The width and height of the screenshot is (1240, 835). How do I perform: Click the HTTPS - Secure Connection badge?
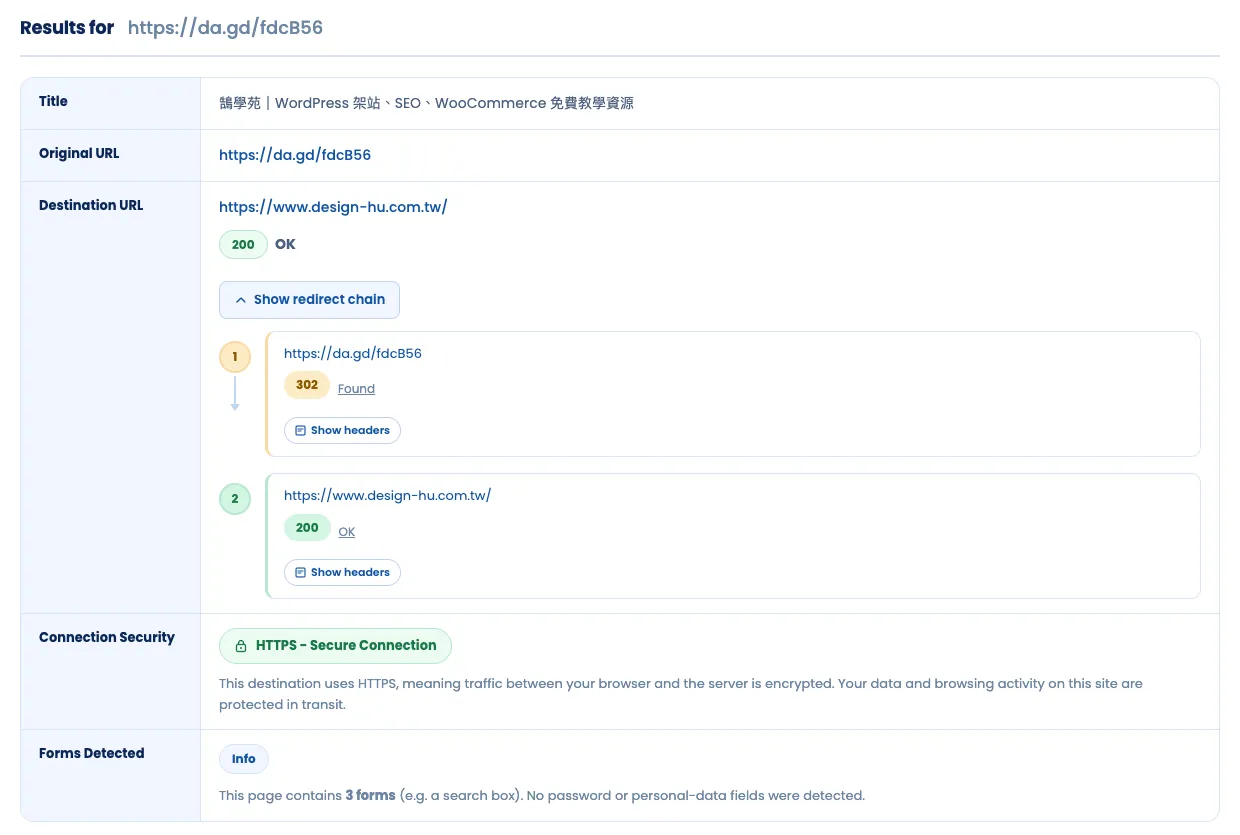[335, 646]
